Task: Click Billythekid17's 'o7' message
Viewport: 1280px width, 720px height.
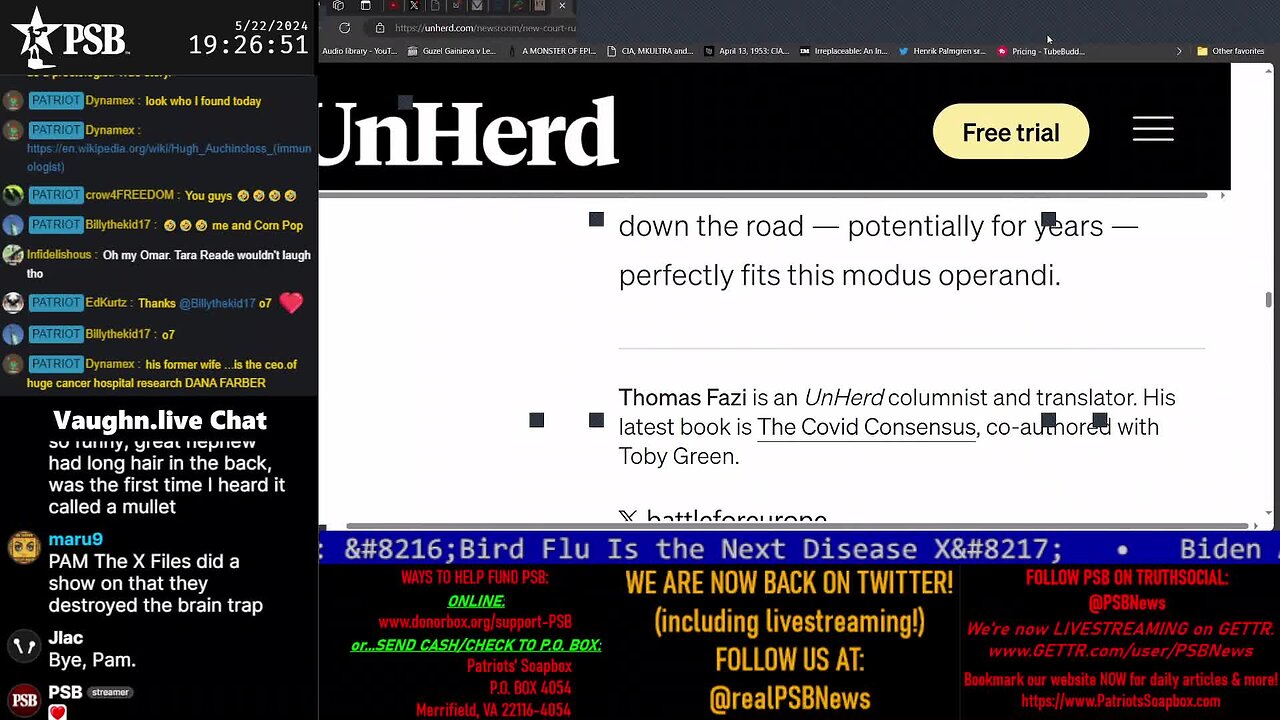Action: pos(168,334)
